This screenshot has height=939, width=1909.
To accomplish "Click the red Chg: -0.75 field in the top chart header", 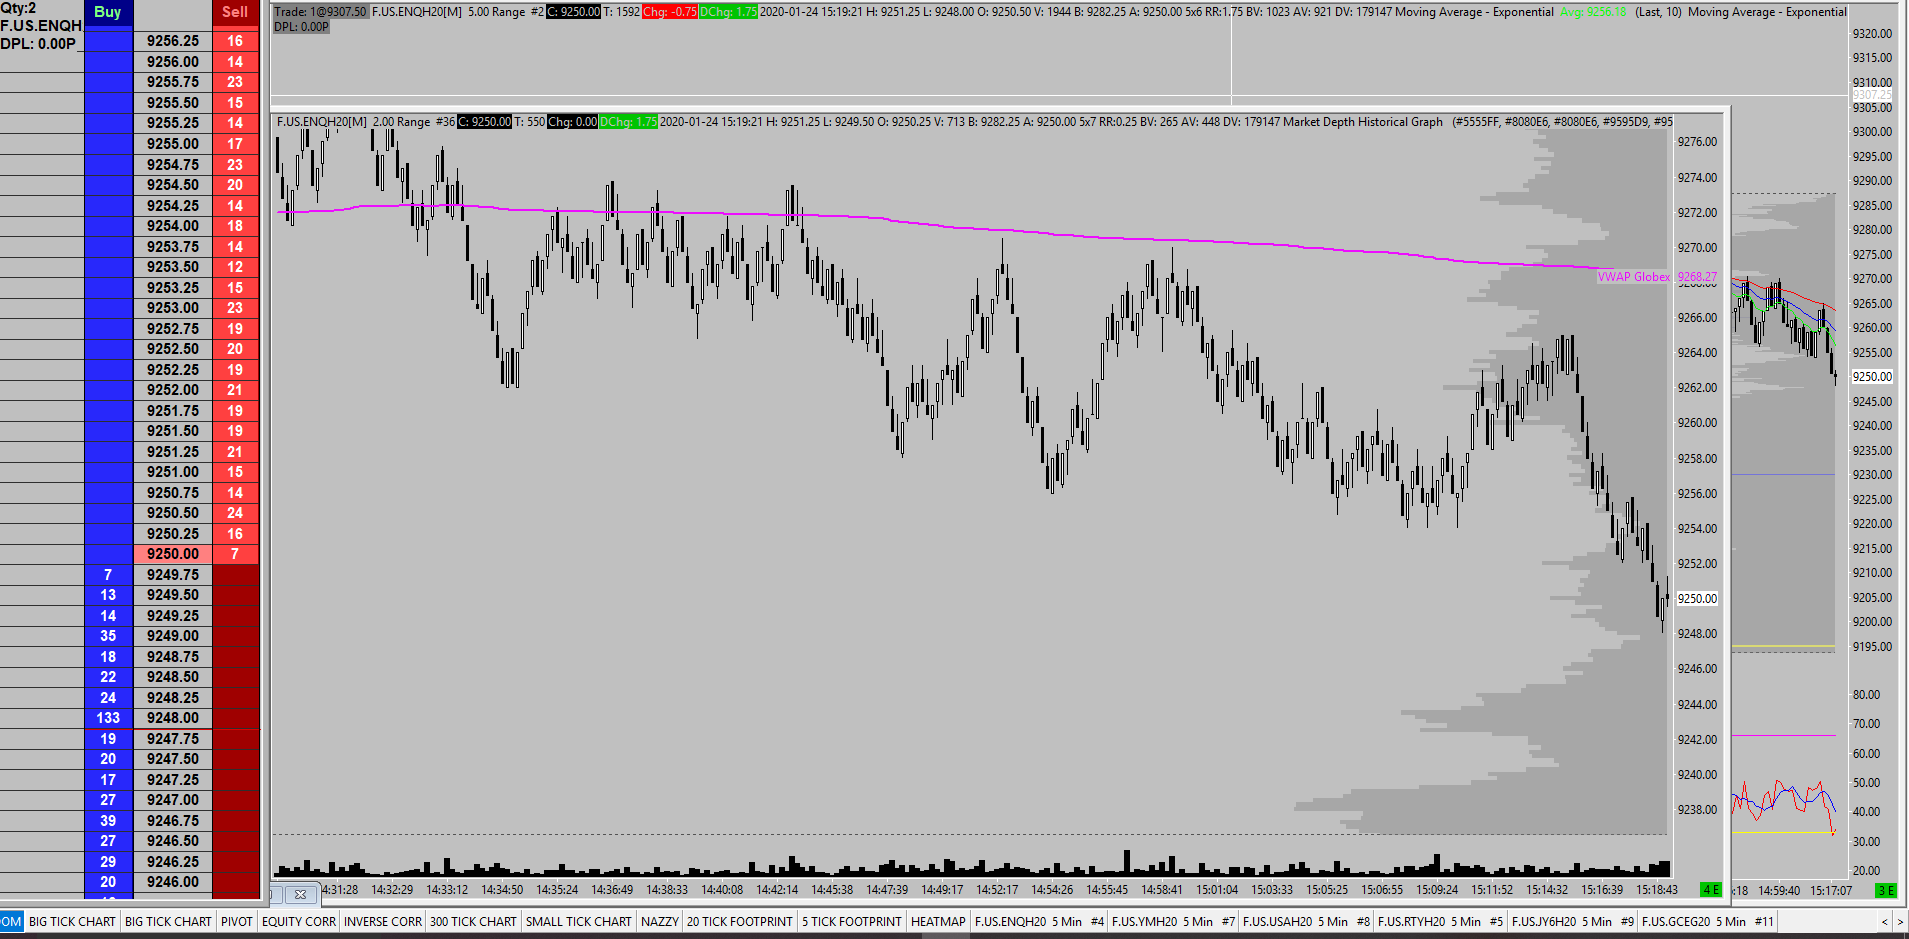I will click(669, 12).
